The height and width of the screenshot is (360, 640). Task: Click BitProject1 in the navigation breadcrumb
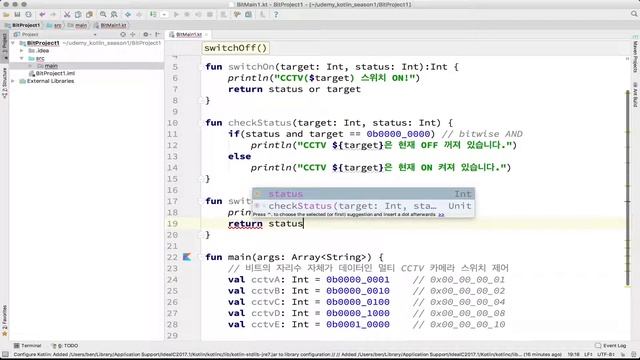pos(22,25)
